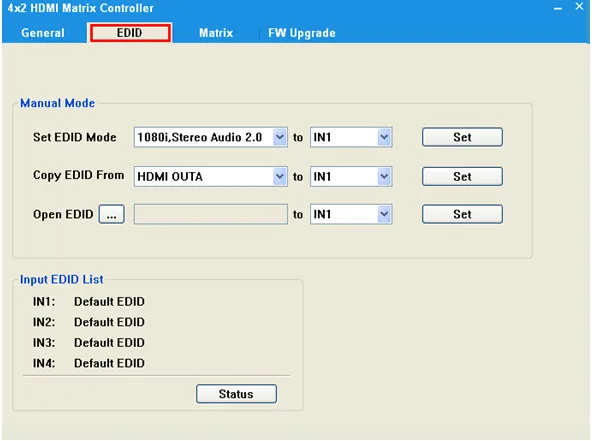Click Set in the Set EDID Mode row
The image size is (592, 441).
(x=462, y=137)
